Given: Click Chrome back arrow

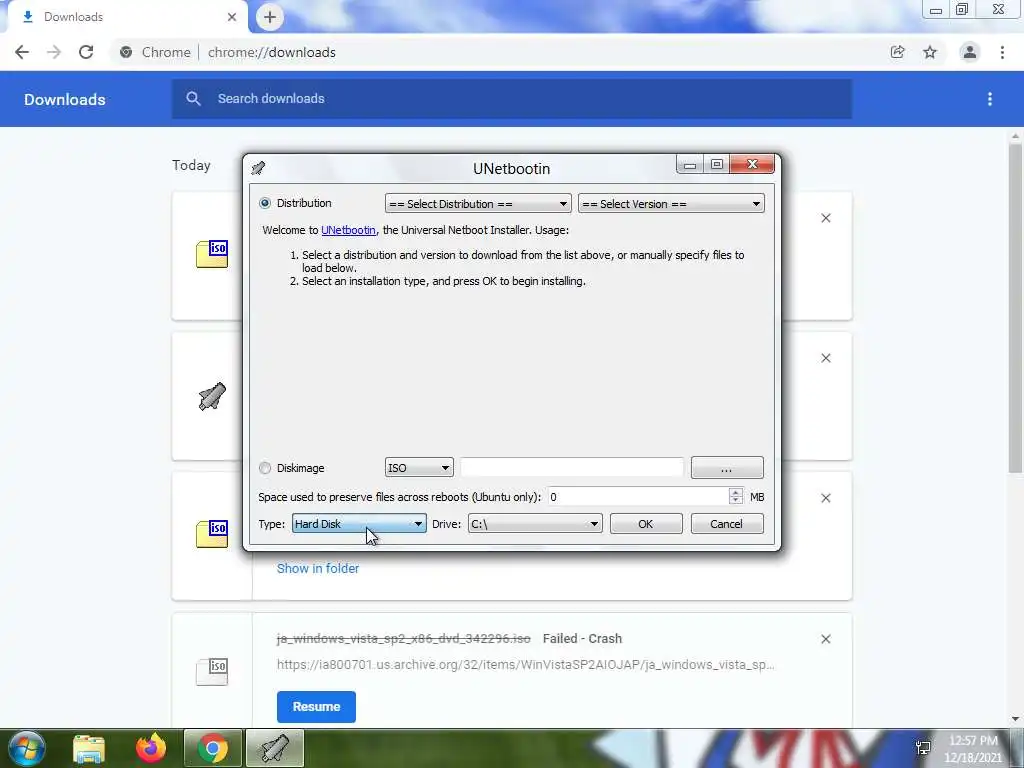Looking at the screenshot, I should (22, 52).
